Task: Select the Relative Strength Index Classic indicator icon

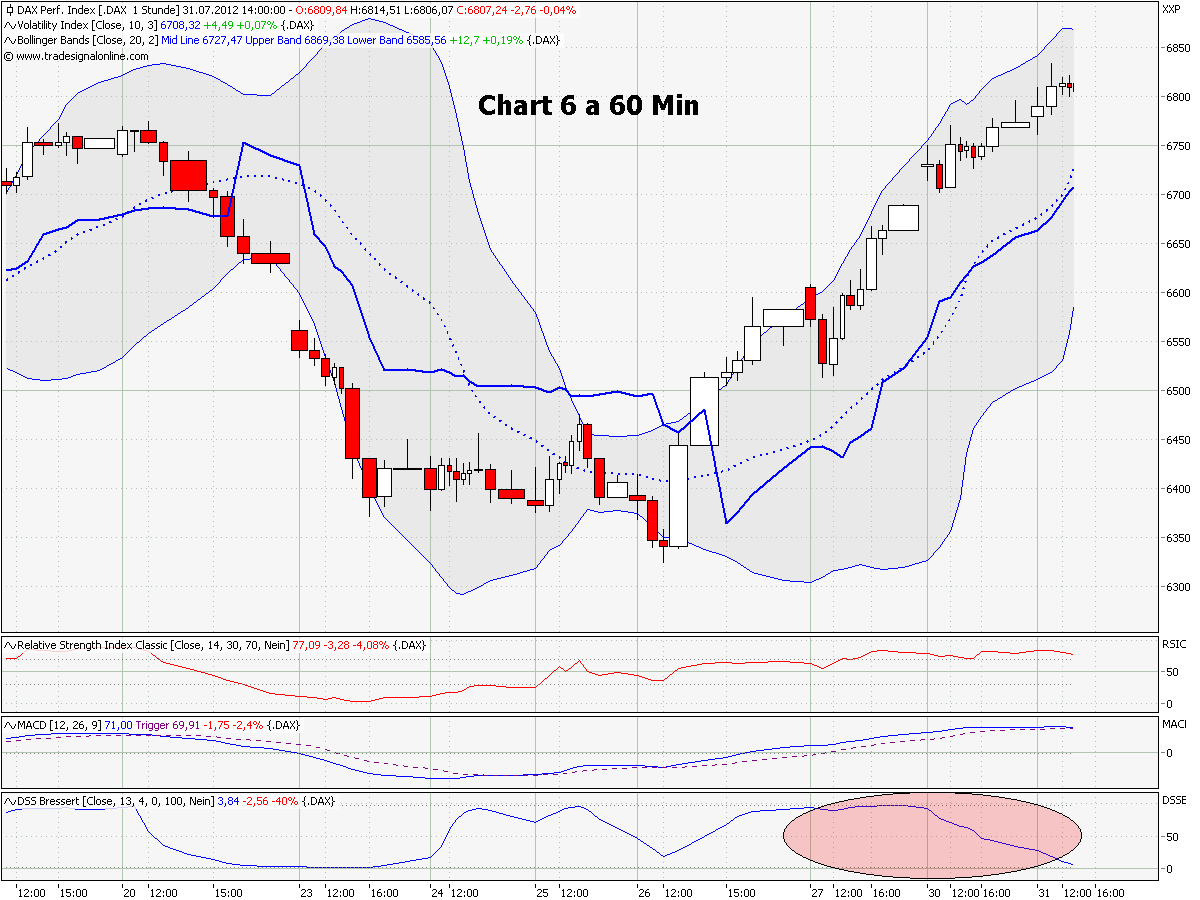Action: [x=8, y=646]
